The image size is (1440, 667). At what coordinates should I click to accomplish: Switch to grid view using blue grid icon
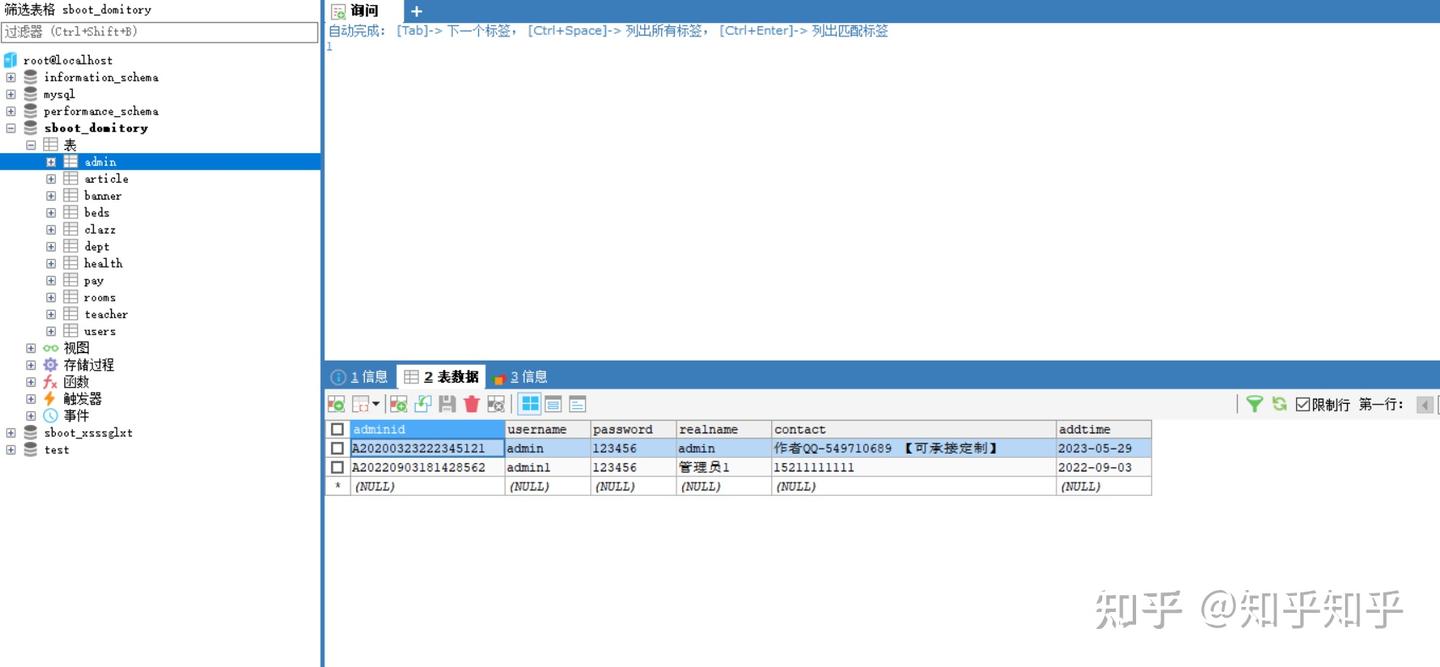[529, 404]
